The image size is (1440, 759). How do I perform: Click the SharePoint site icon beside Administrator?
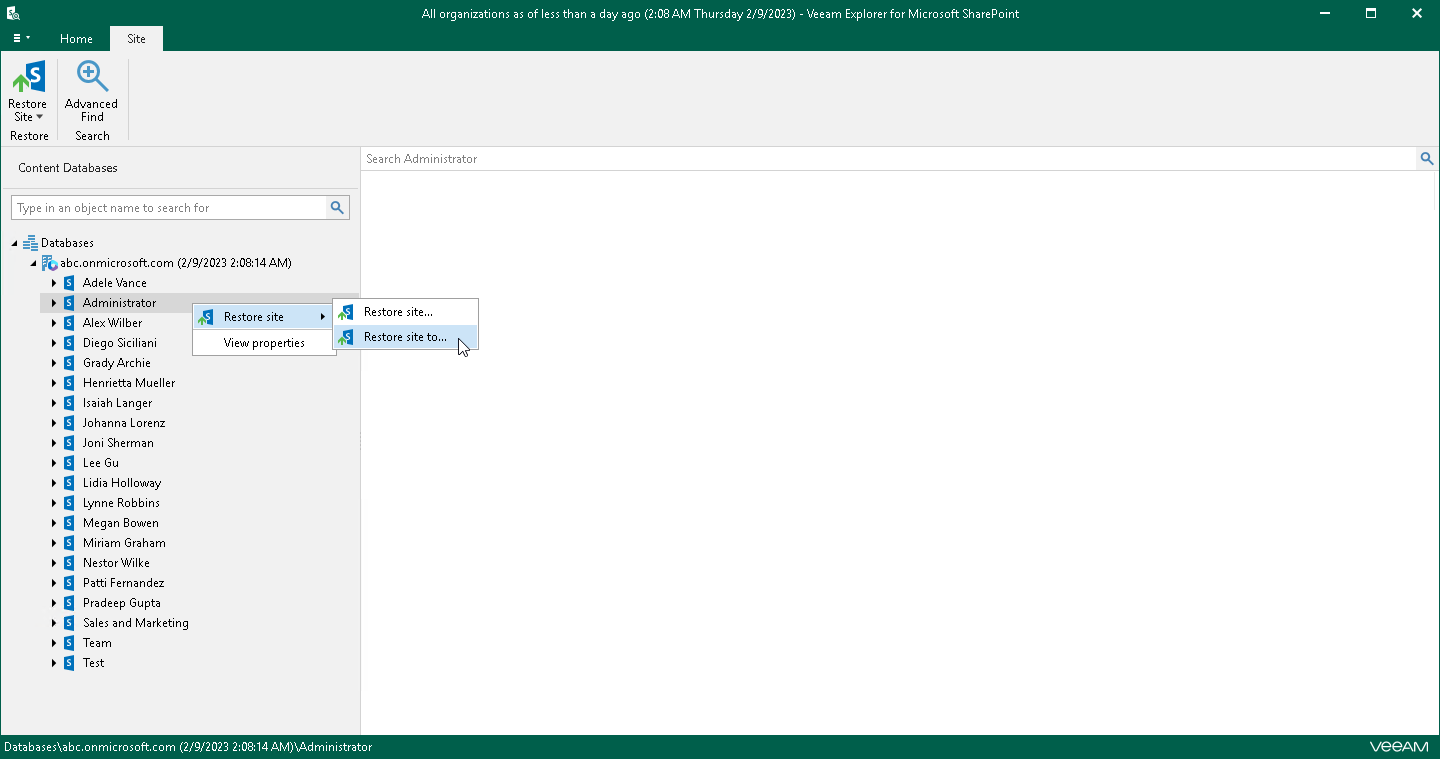pyautogui.click(x=68, y=302)
